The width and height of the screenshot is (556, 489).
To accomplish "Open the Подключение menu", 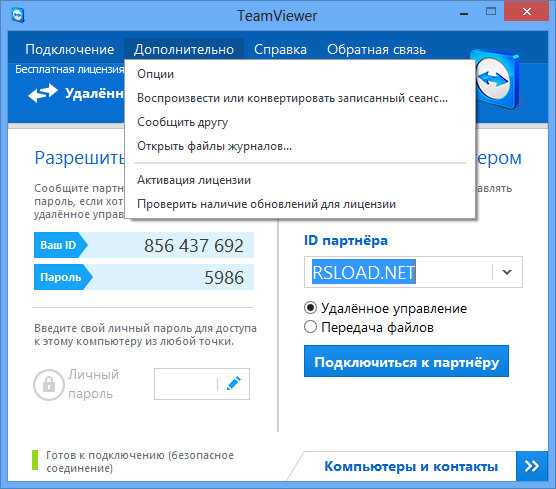I will tap(70, 49).
